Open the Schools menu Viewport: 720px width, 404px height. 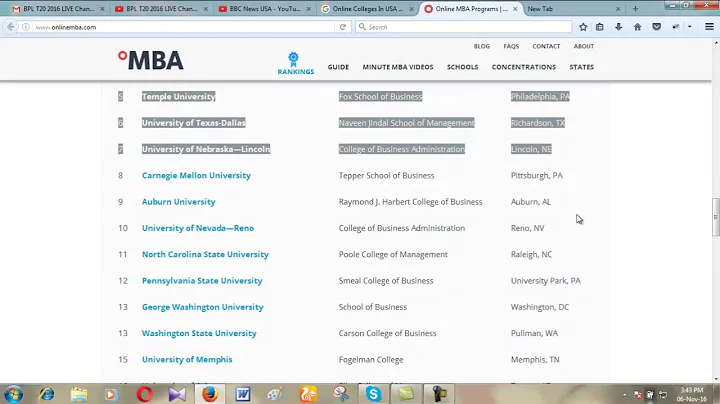pos(462,67)
